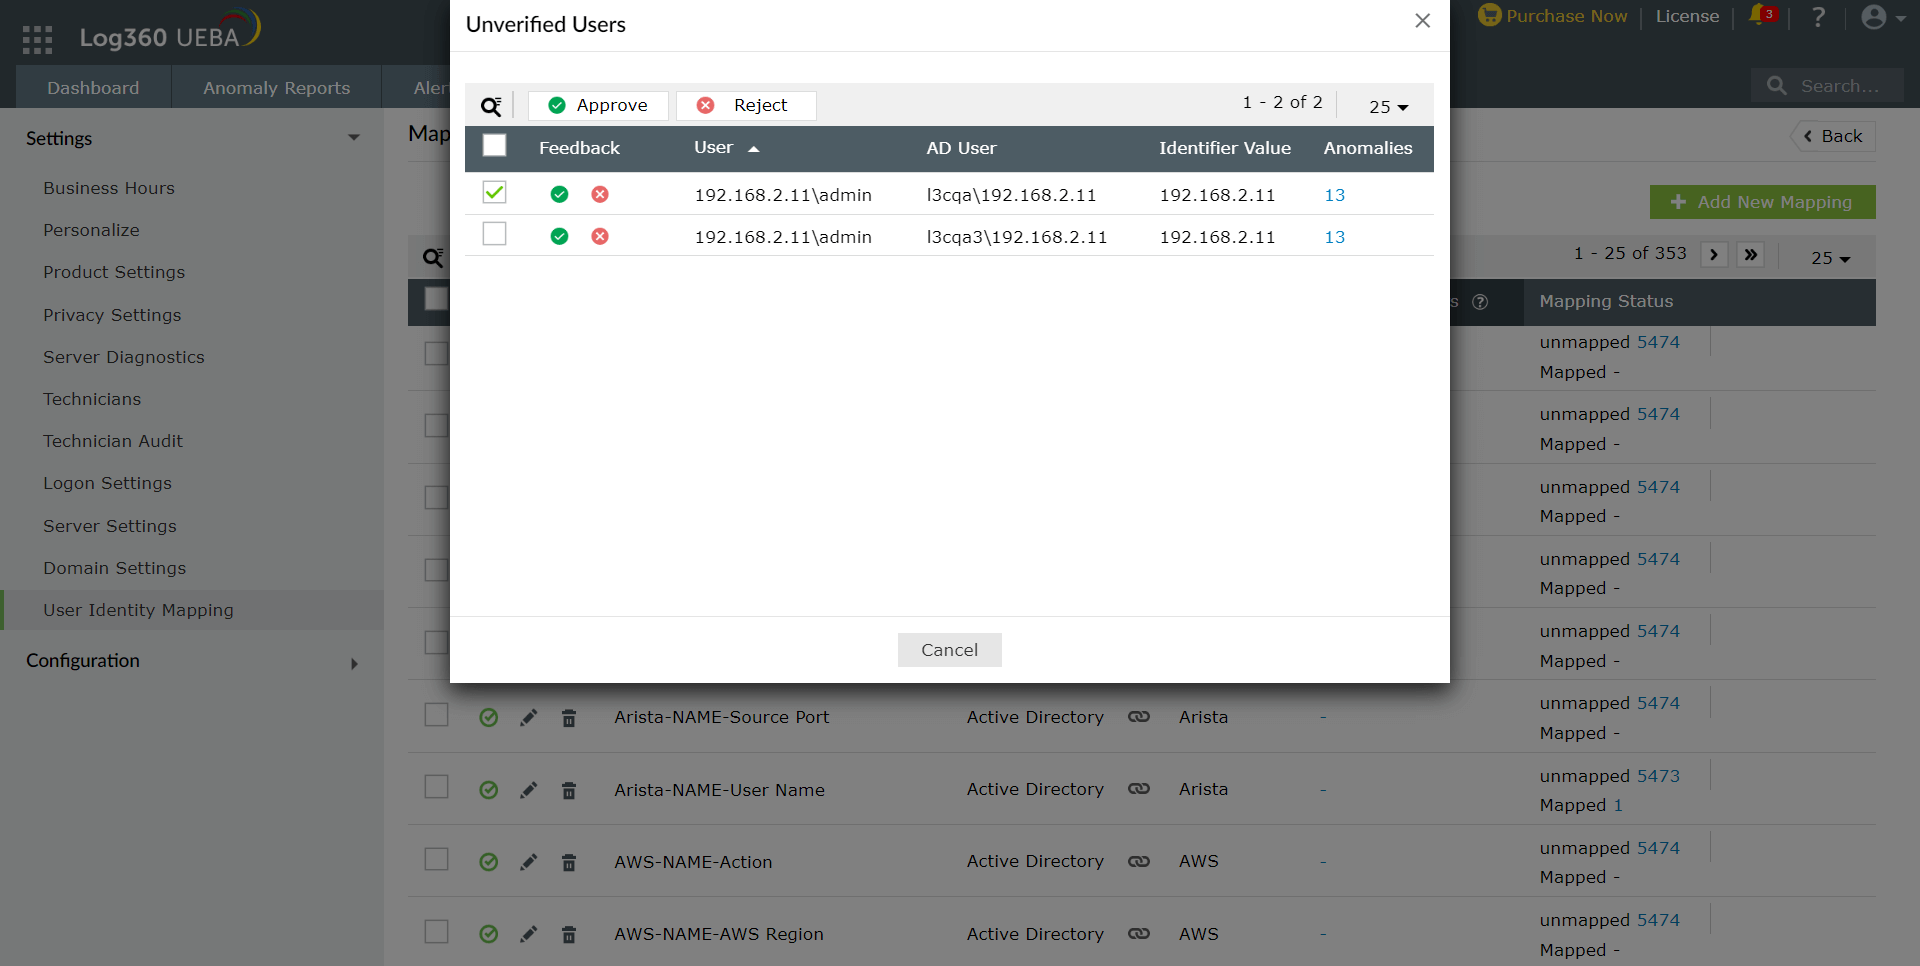
Task: Close the Unverified Users dialog
Action: pos(1423,21)
